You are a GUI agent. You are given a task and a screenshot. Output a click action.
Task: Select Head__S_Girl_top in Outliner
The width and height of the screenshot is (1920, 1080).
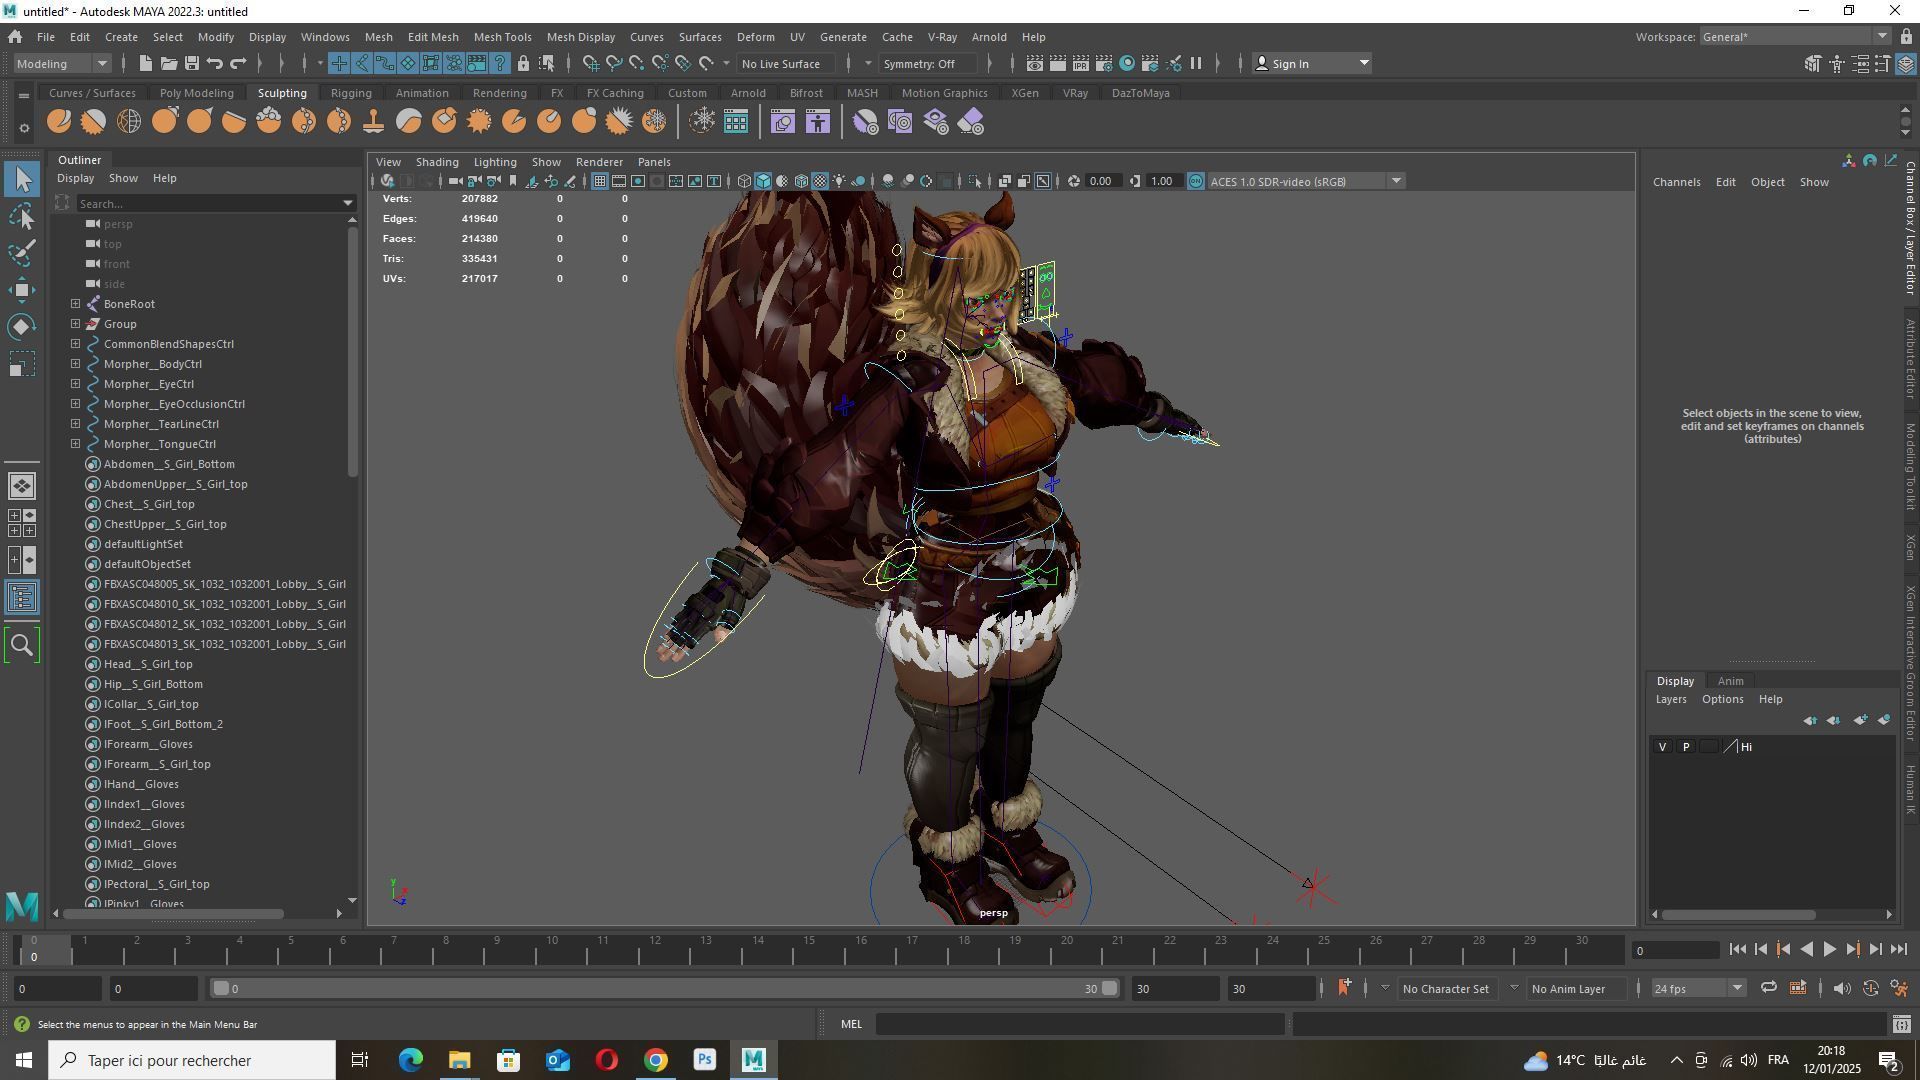[148, 664]
